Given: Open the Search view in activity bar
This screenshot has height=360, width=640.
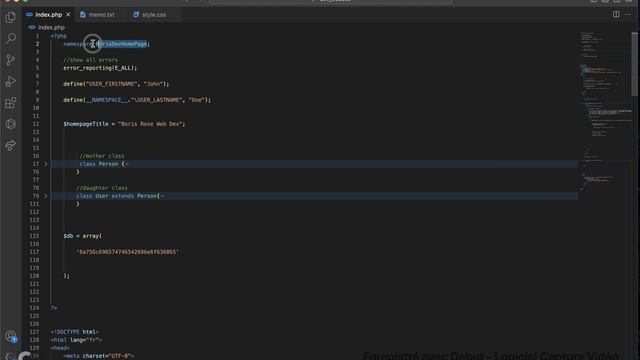Looking at the screenshot, I should click(11, 38).
